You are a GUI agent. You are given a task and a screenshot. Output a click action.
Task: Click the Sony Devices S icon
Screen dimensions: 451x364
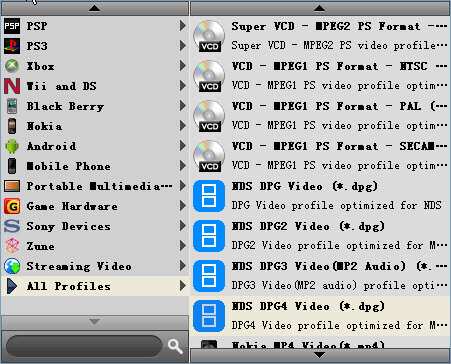(12, 226)
